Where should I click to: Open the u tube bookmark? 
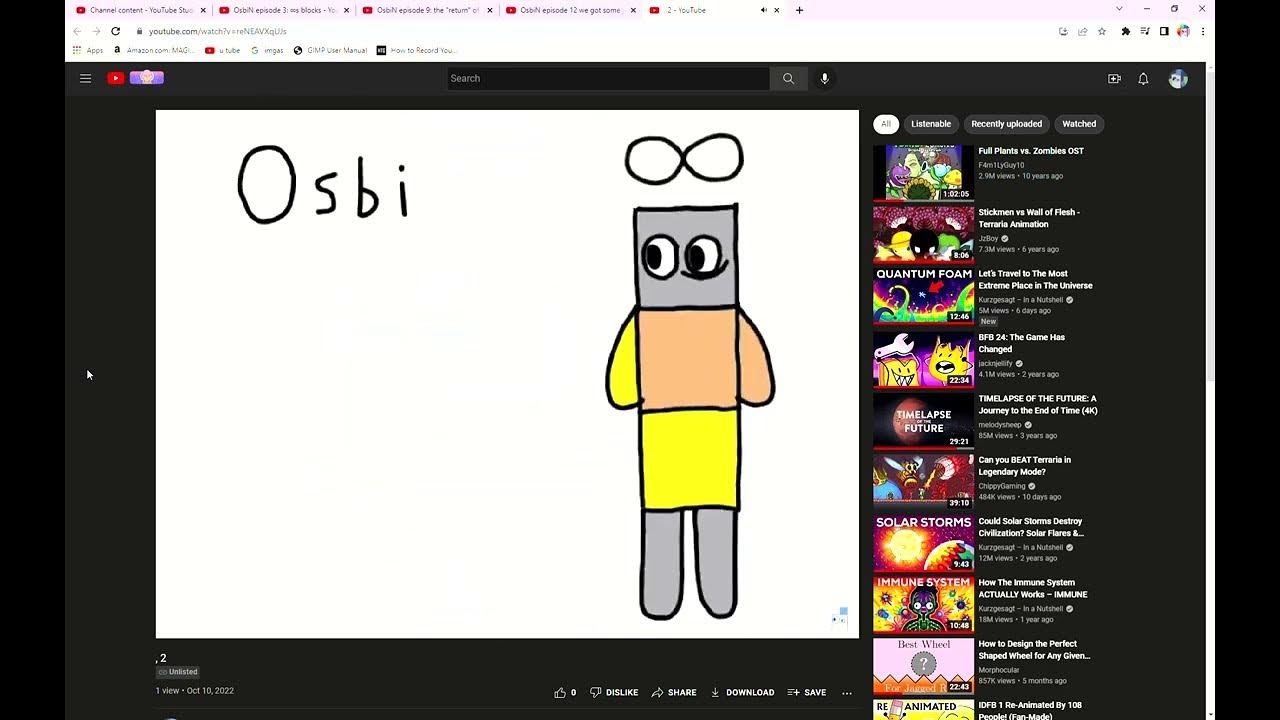(222, 50)
